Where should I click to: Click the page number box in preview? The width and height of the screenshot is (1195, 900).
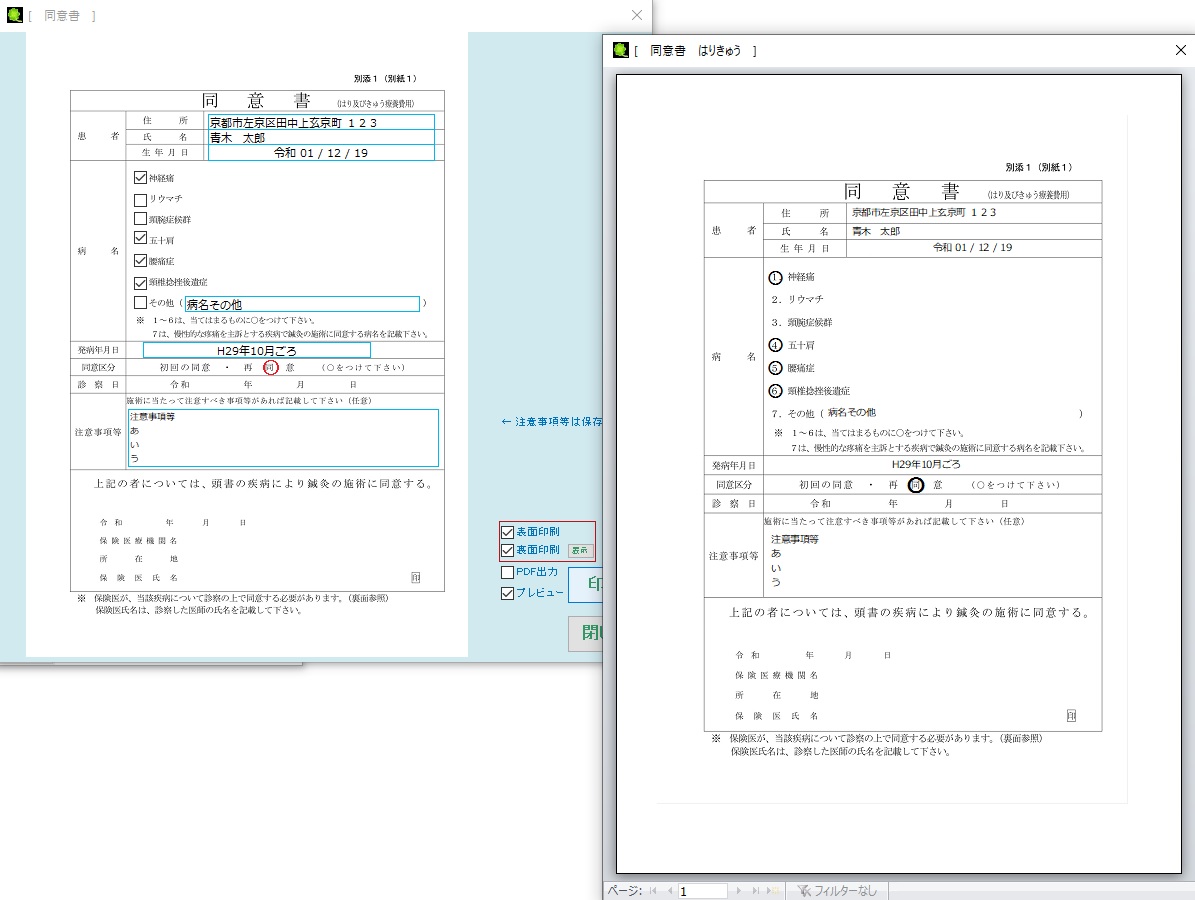pos(702,891)
